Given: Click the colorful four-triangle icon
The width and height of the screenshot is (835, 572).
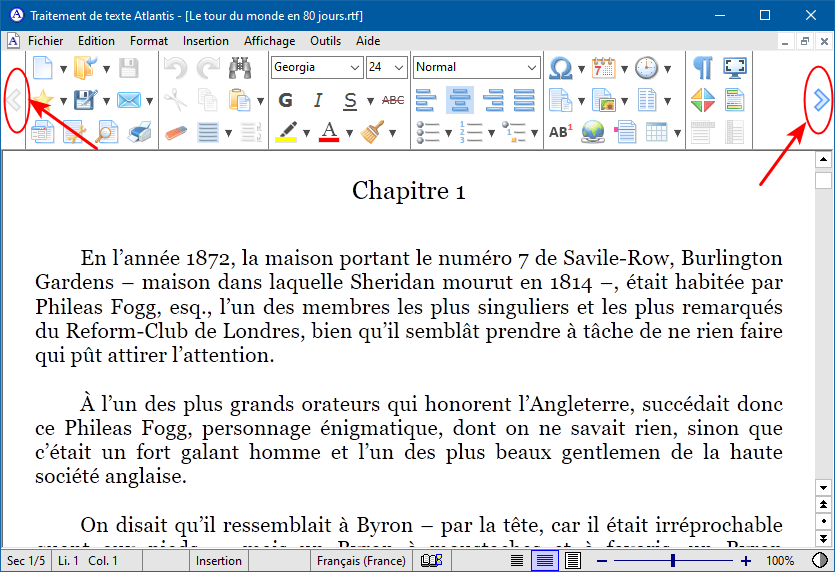Looking at the screenshot, I should 703,100.
